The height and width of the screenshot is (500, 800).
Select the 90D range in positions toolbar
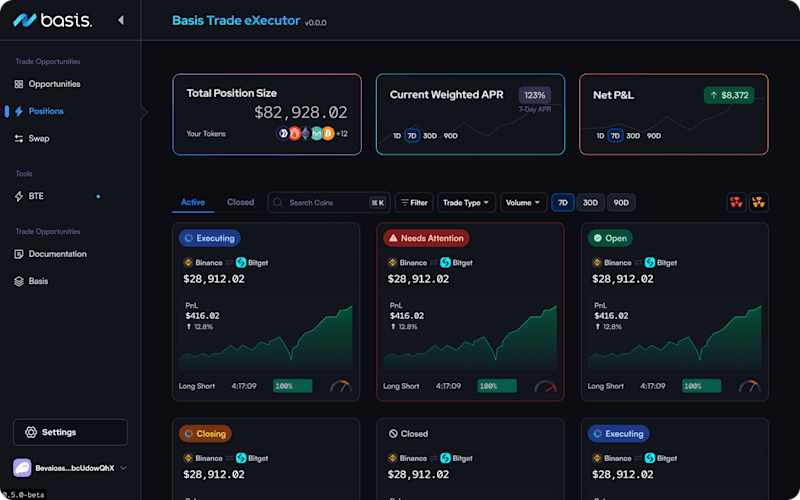coord(621,203)
